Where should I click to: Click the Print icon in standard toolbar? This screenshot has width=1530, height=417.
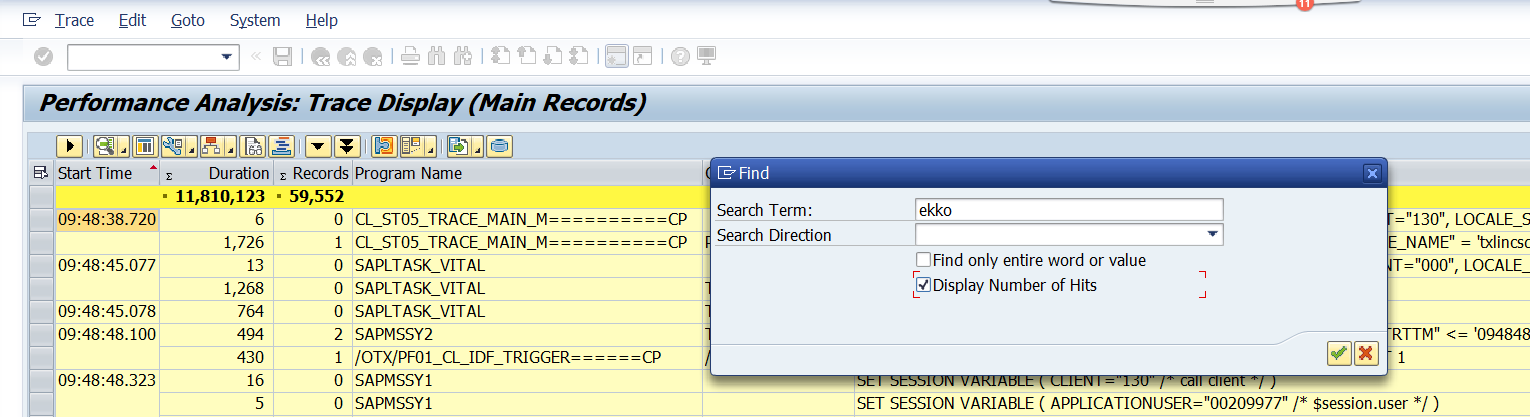tap(410, 57)
